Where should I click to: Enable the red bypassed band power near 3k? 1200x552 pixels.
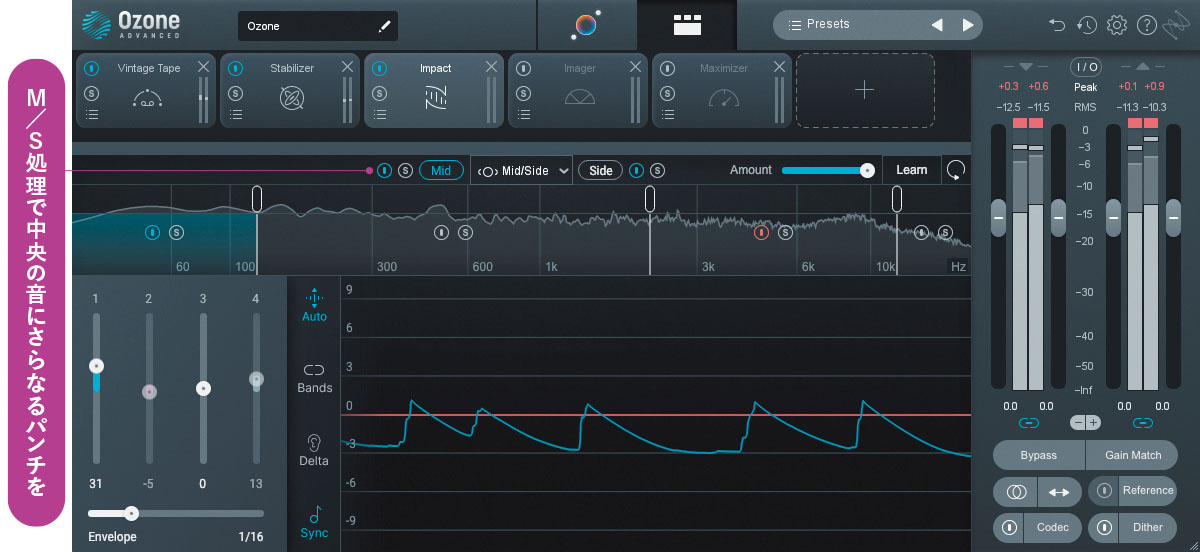tap(762, 232)
